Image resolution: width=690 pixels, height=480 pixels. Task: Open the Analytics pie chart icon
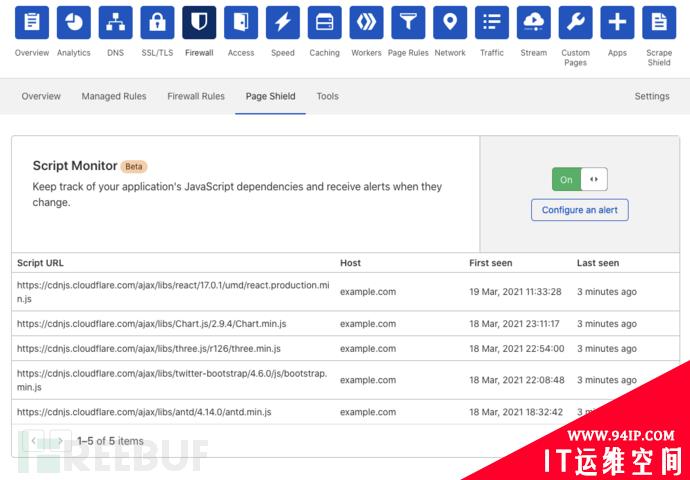click(73, 22)
